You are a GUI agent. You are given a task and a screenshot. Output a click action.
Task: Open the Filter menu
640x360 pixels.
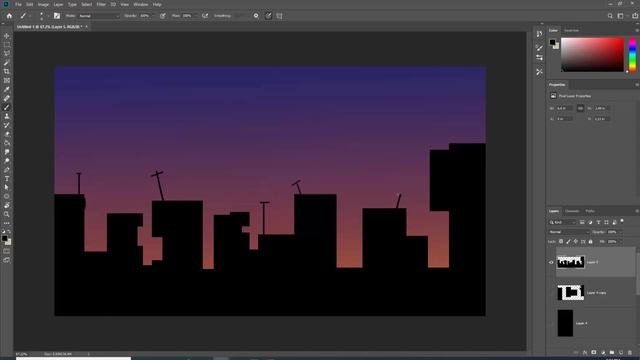[101, 4]
